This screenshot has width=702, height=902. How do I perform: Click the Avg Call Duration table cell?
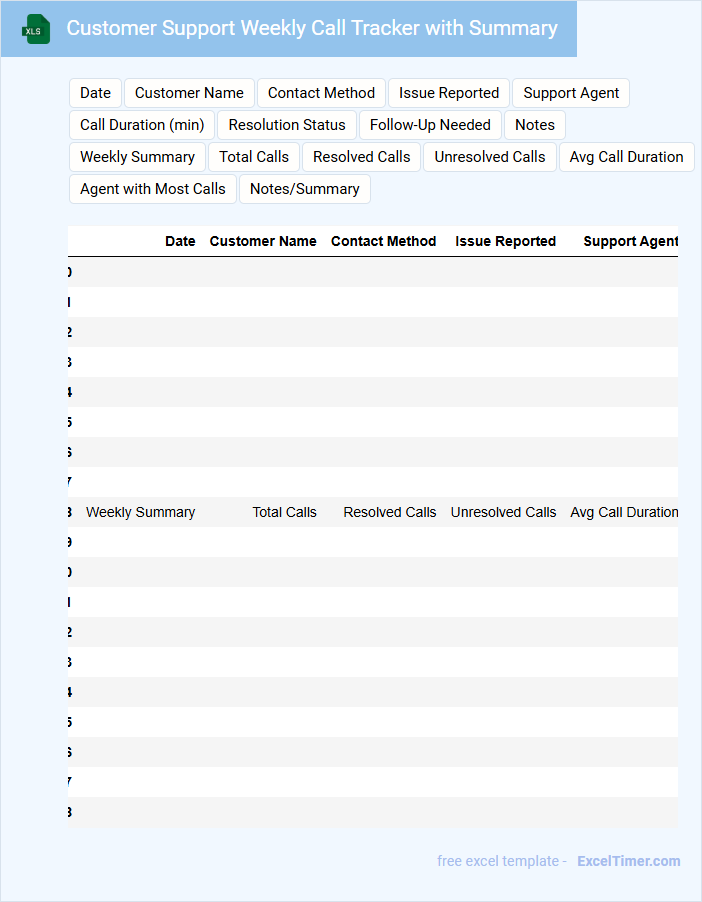tap(624, 513)
